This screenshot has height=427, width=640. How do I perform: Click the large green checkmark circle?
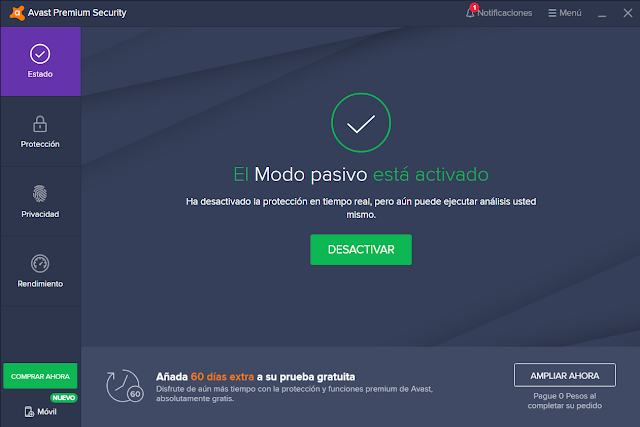pos(361,123)
